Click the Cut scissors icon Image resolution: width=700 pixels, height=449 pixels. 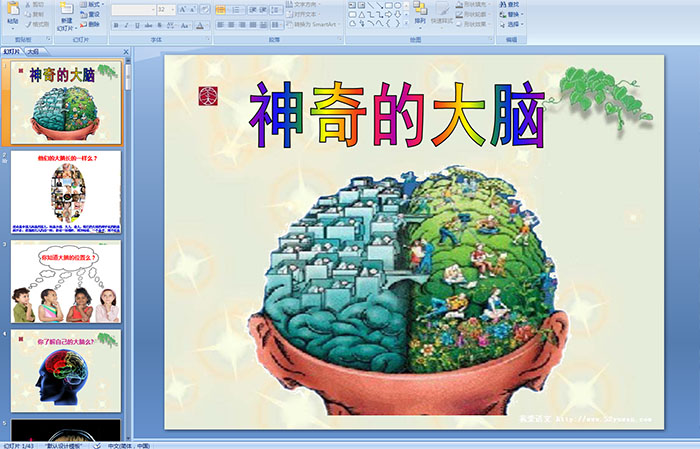(28, 4)
